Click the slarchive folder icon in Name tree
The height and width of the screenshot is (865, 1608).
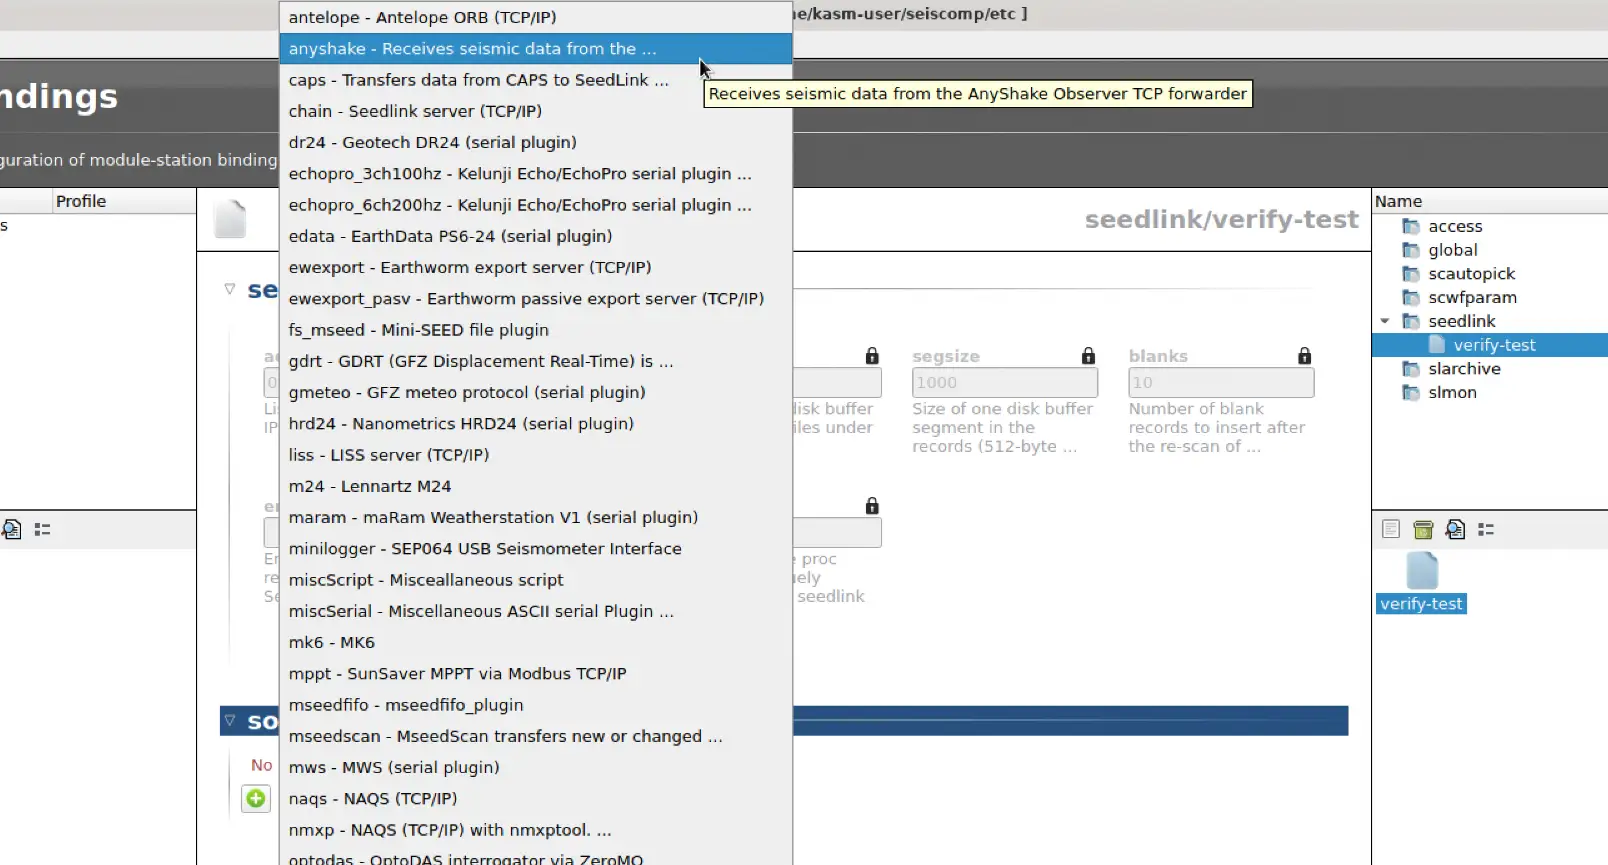1411,369
